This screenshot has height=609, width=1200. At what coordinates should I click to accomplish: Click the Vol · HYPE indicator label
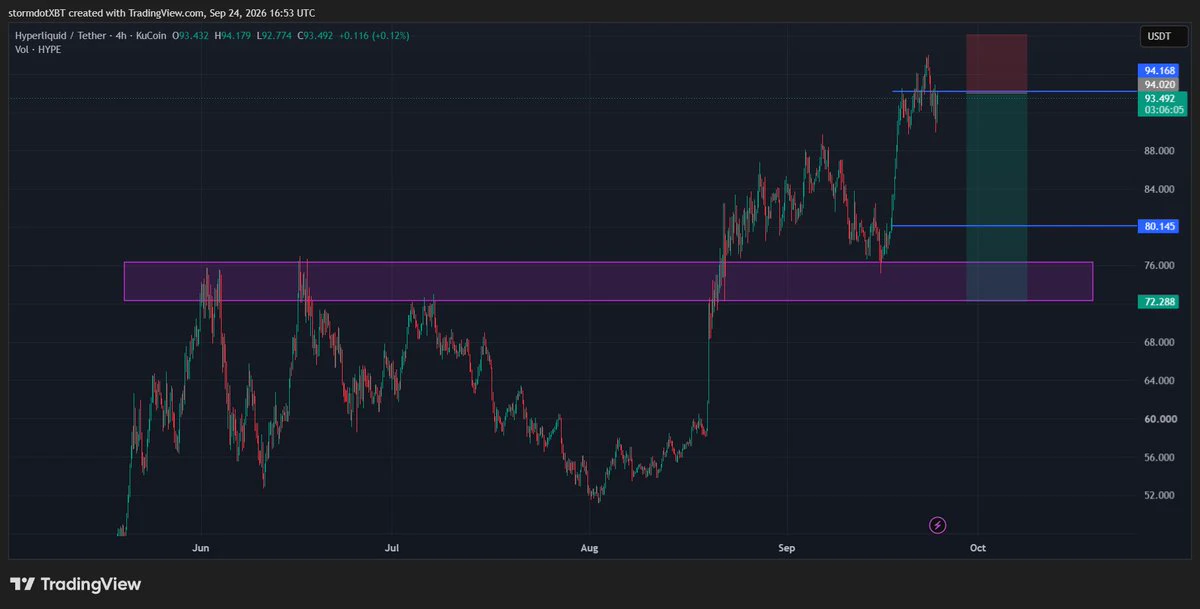click(x=37, y=49)
